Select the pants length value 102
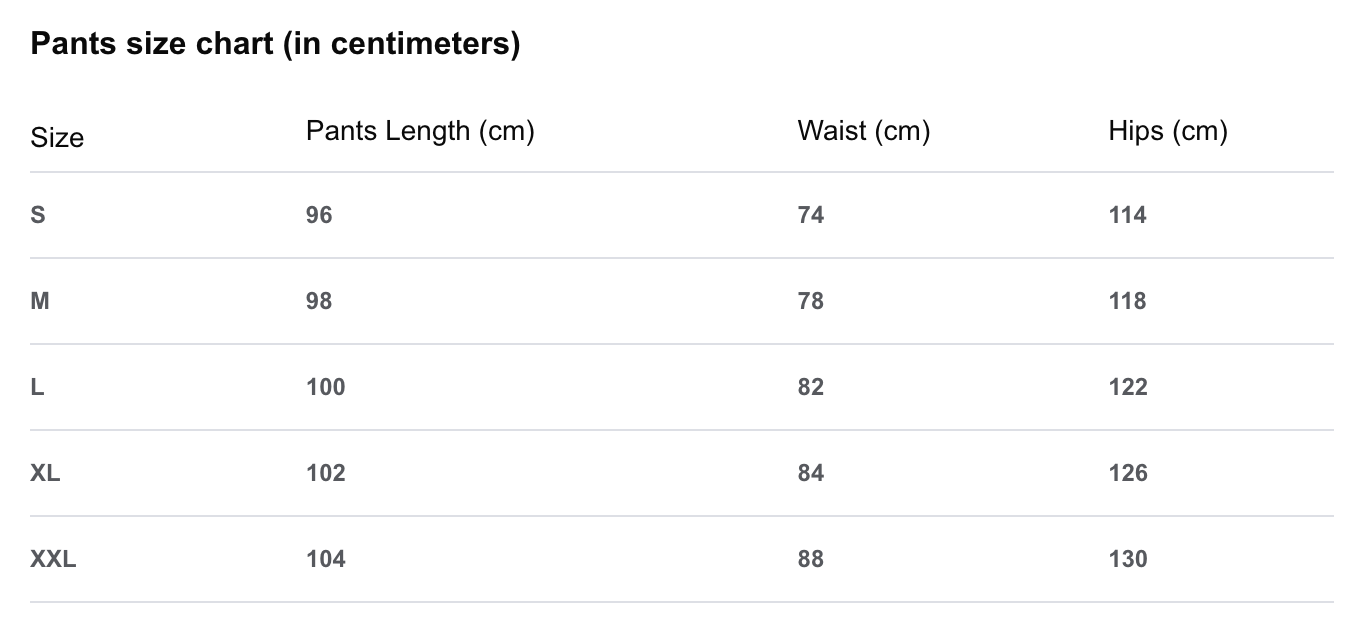The height and width of the screenshot is (636, 1358). click(326, 473)
